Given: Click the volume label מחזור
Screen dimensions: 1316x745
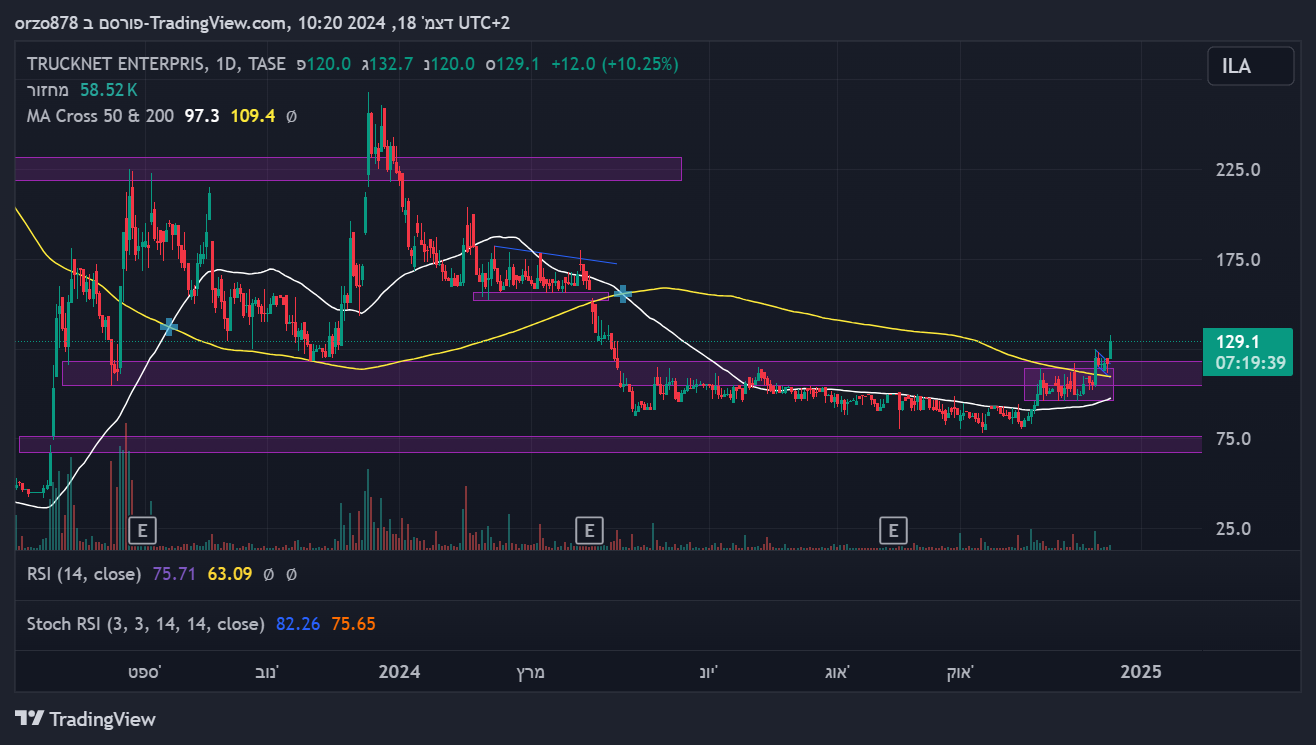Looking at the screenshot, I should pyautogui.click(x=48, y=90).
